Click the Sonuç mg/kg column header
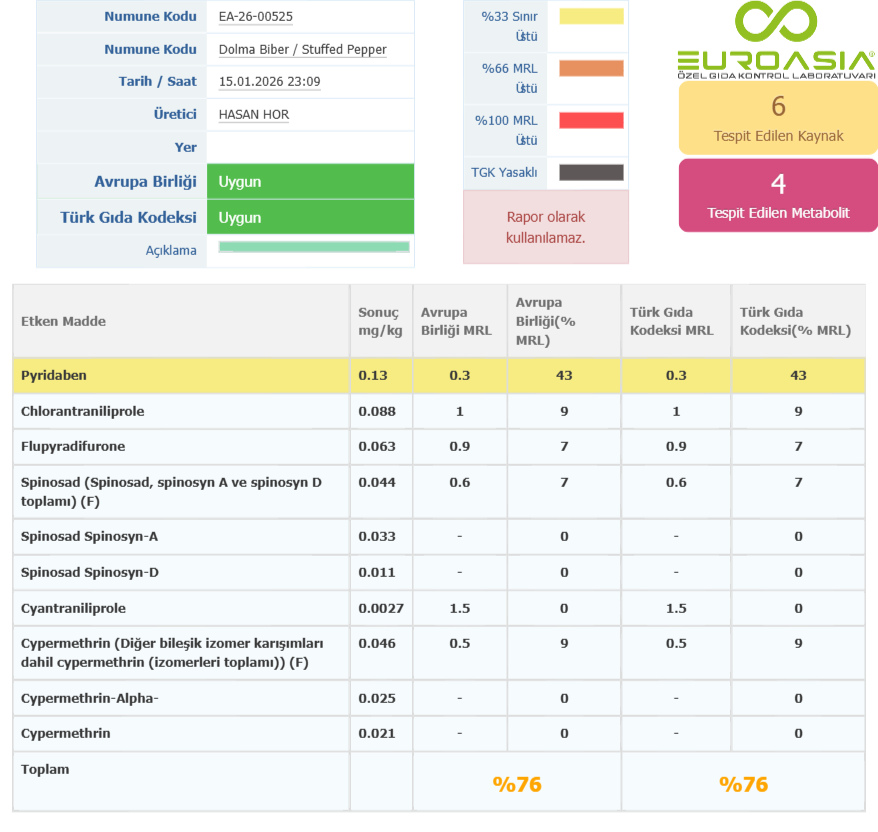The image size is (878, 832). point(379,321)
